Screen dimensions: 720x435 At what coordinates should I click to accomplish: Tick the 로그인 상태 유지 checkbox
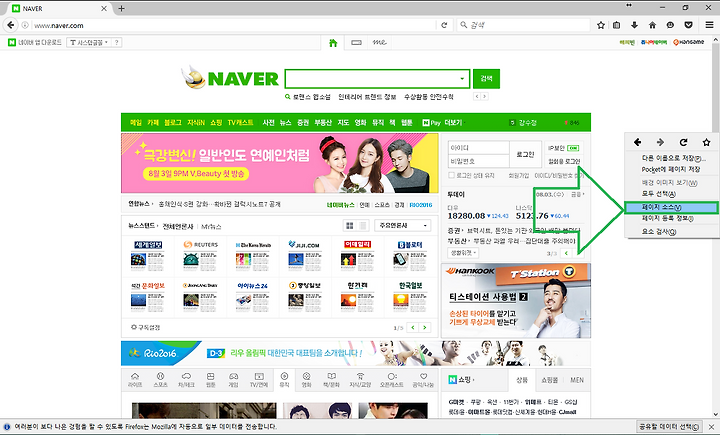[x=451, y=175]
